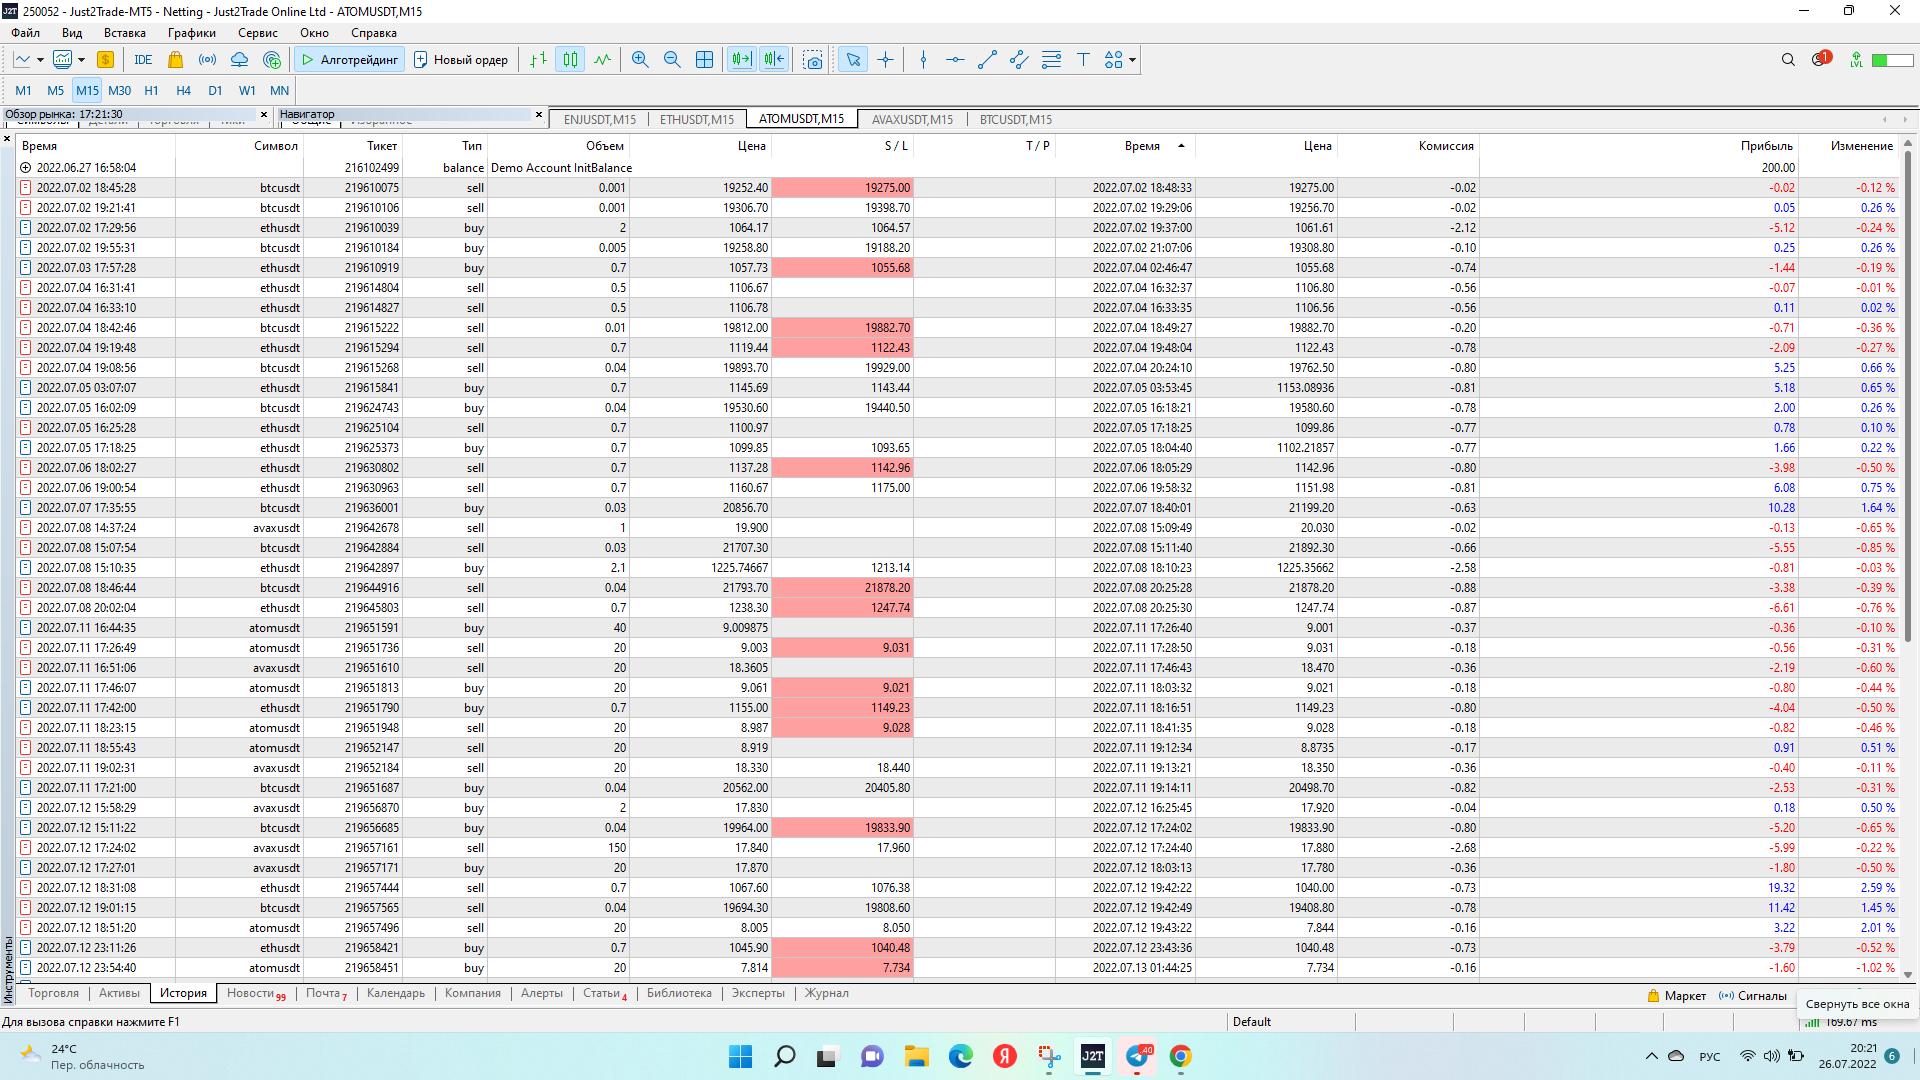Open the profiles dropdown arrow
The image size is (1920, 1080).
point(81,60)
